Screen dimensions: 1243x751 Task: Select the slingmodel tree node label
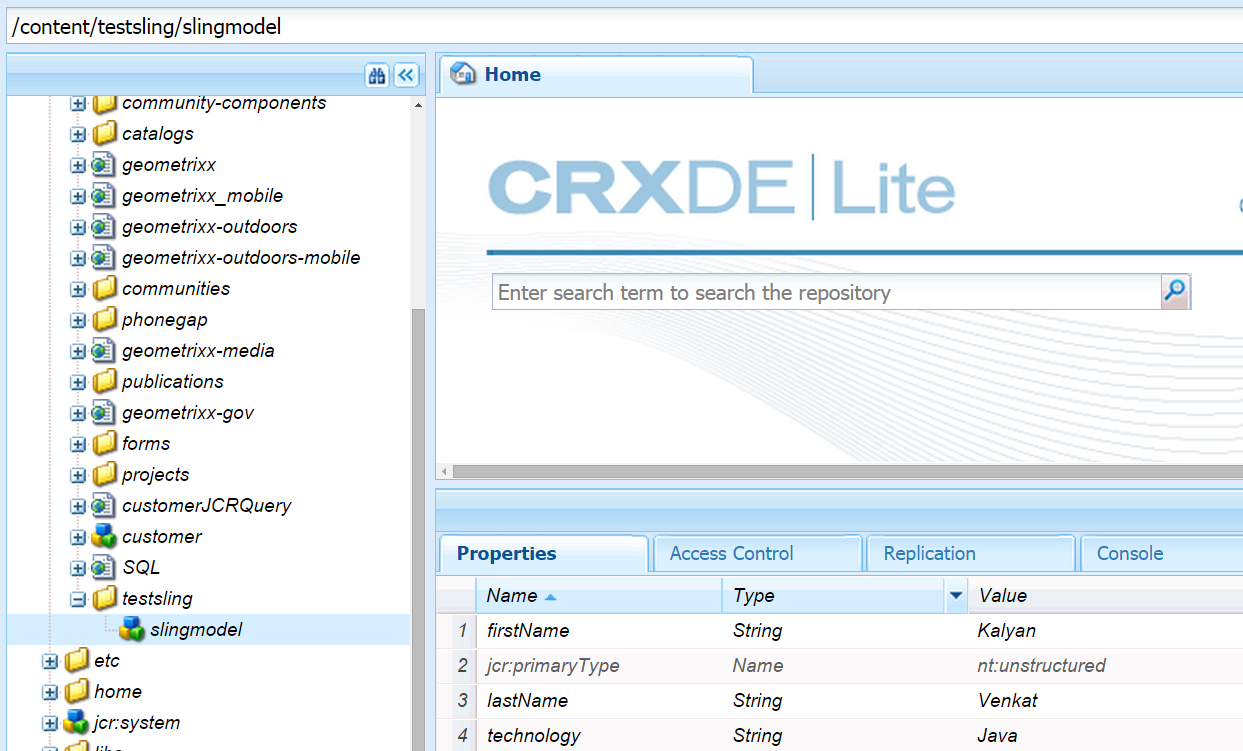click(x=196, y=630)
